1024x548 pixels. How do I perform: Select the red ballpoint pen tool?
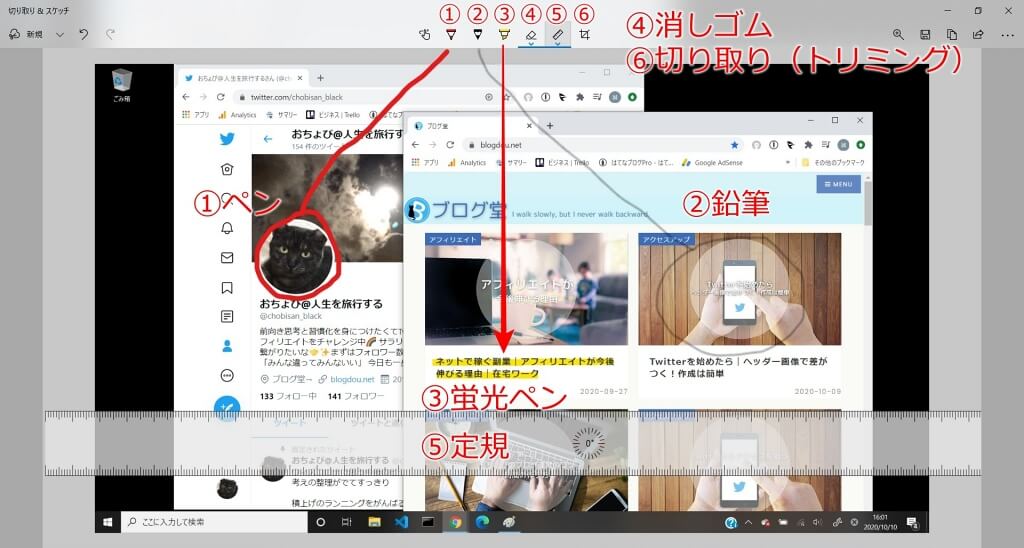coord(451,35)
